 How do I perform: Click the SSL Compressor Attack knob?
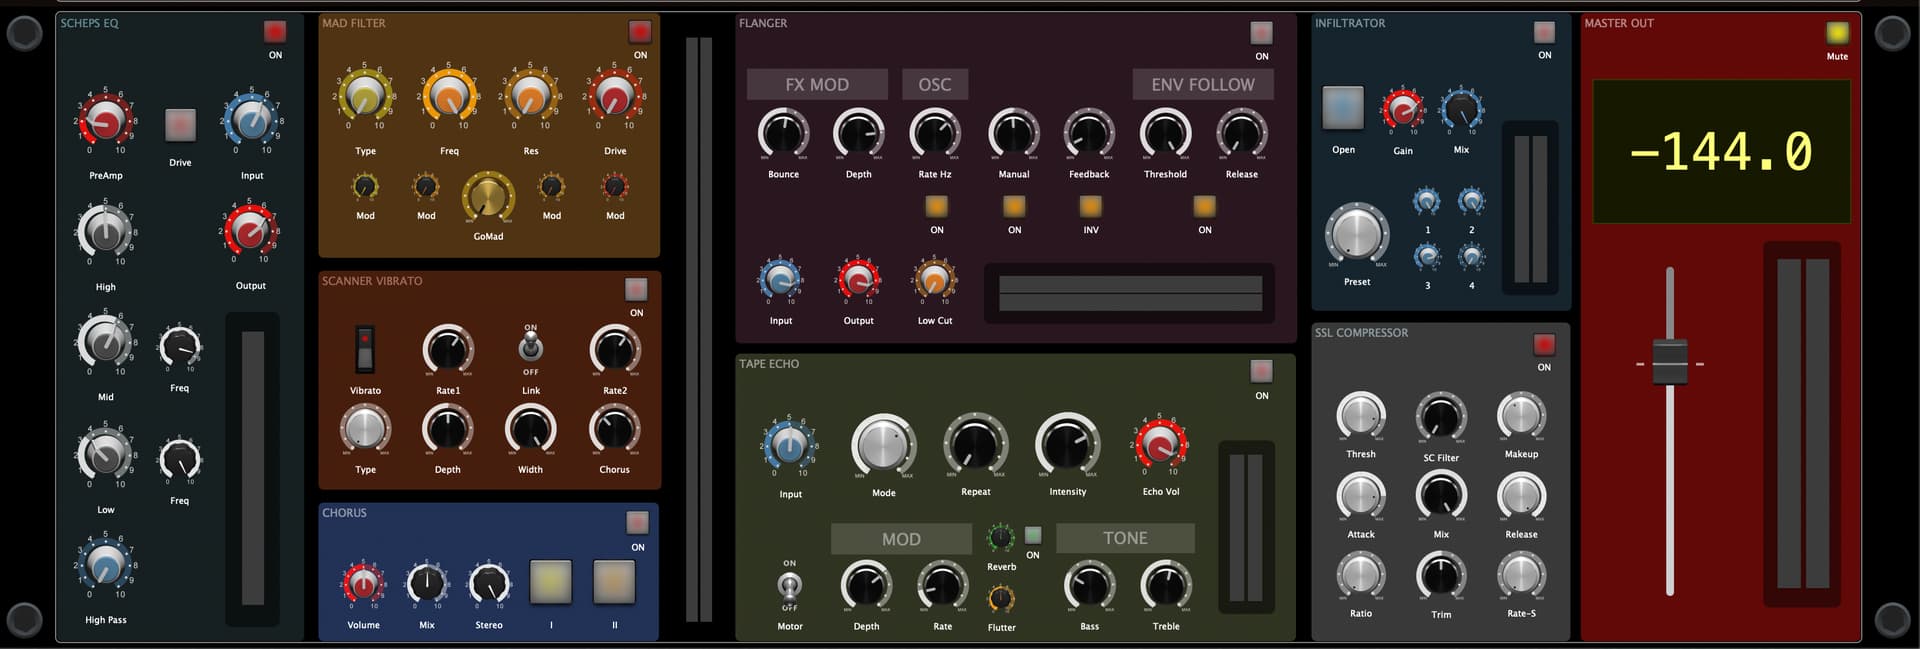tap(1361, 496)
